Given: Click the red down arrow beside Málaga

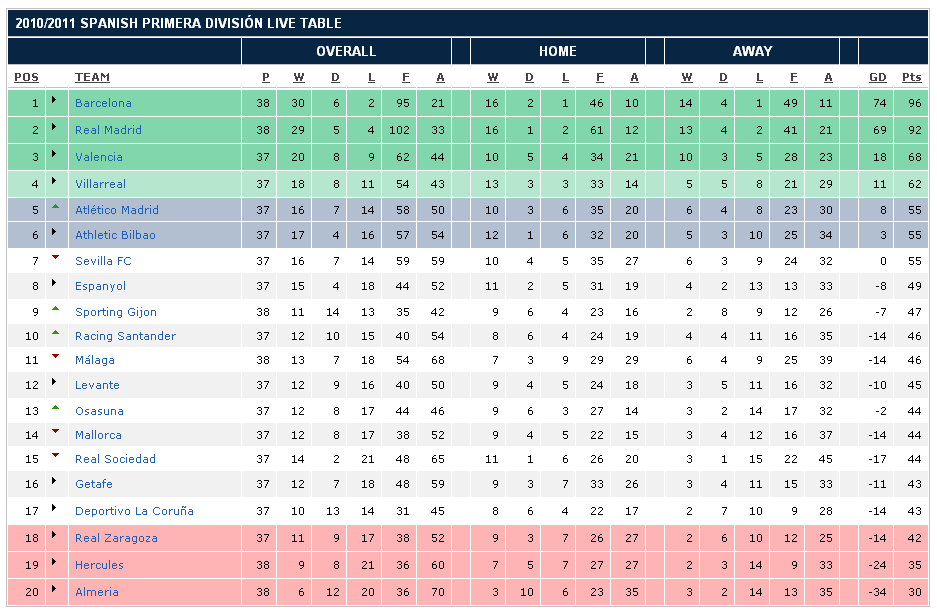Looking at the screenshot, I should (55, 357).
